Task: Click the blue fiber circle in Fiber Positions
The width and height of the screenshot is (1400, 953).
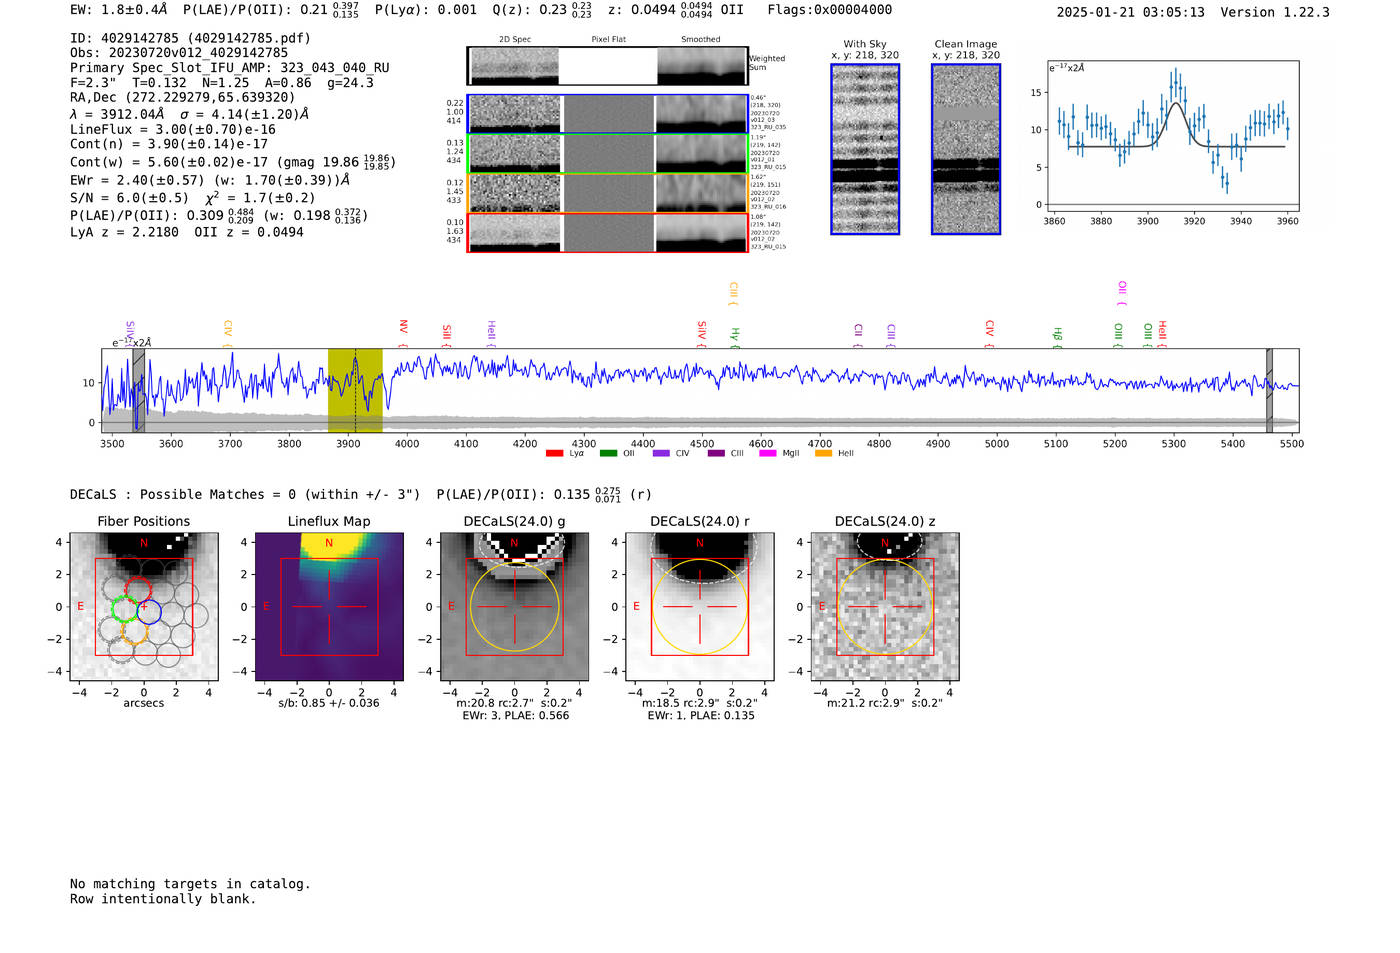Action: 148,611
